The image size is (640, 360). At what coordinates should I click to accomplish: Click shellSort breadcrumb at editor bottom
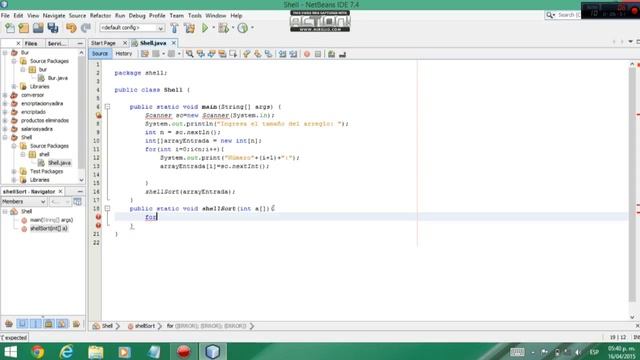point(145,326)
